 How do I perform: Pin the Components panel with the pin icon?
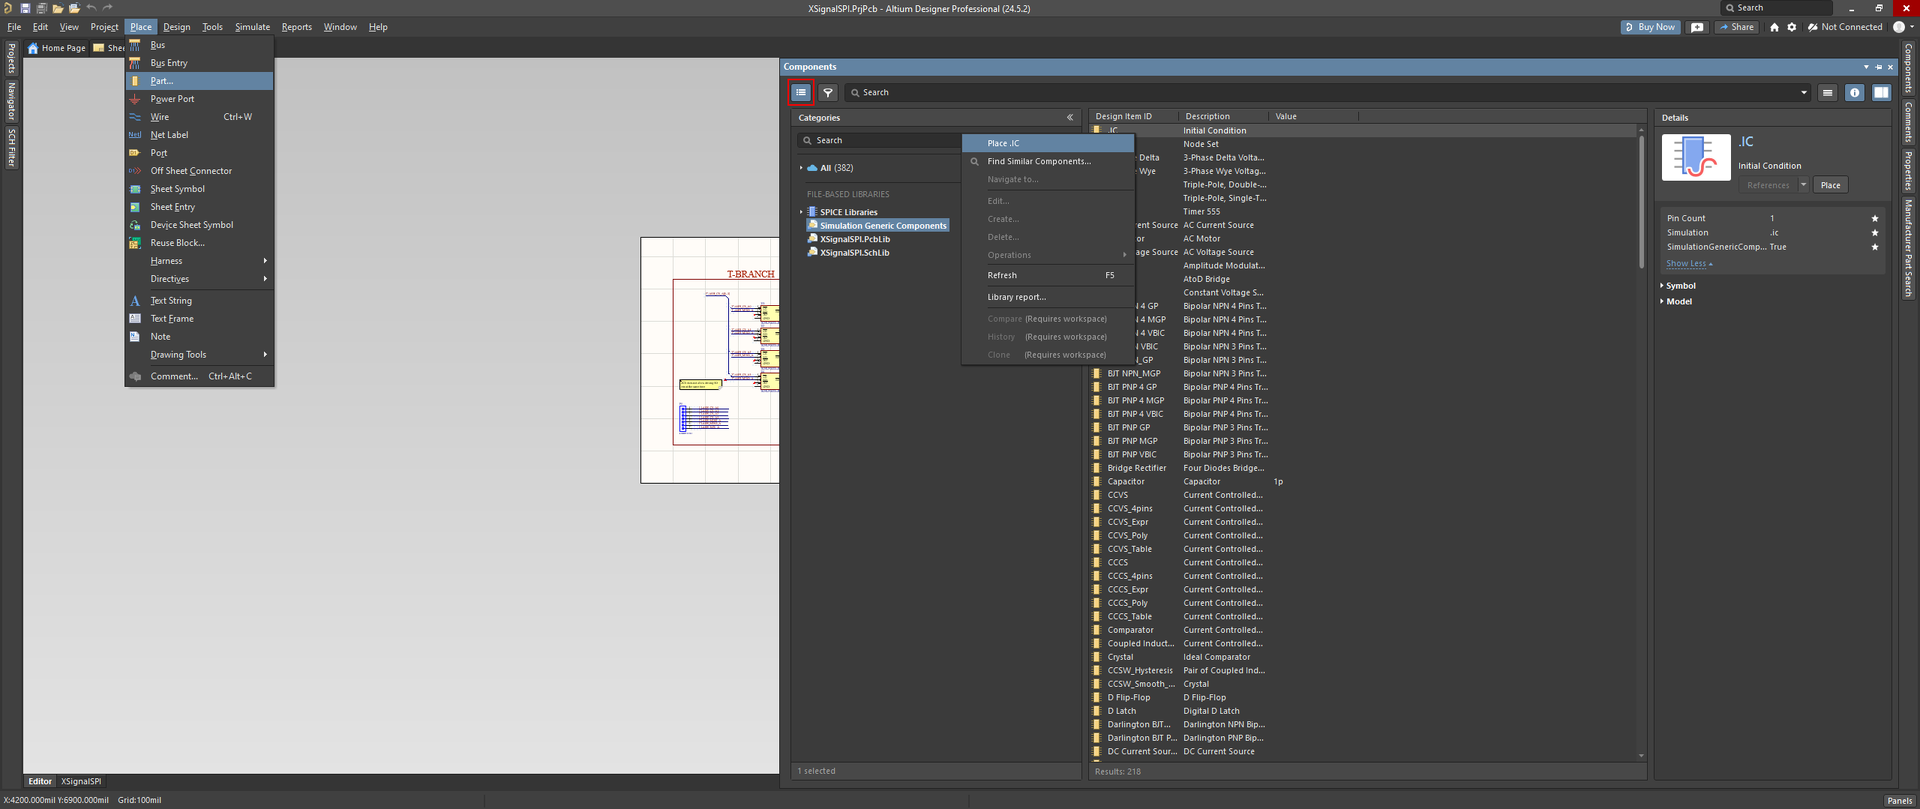(1878, 67)
